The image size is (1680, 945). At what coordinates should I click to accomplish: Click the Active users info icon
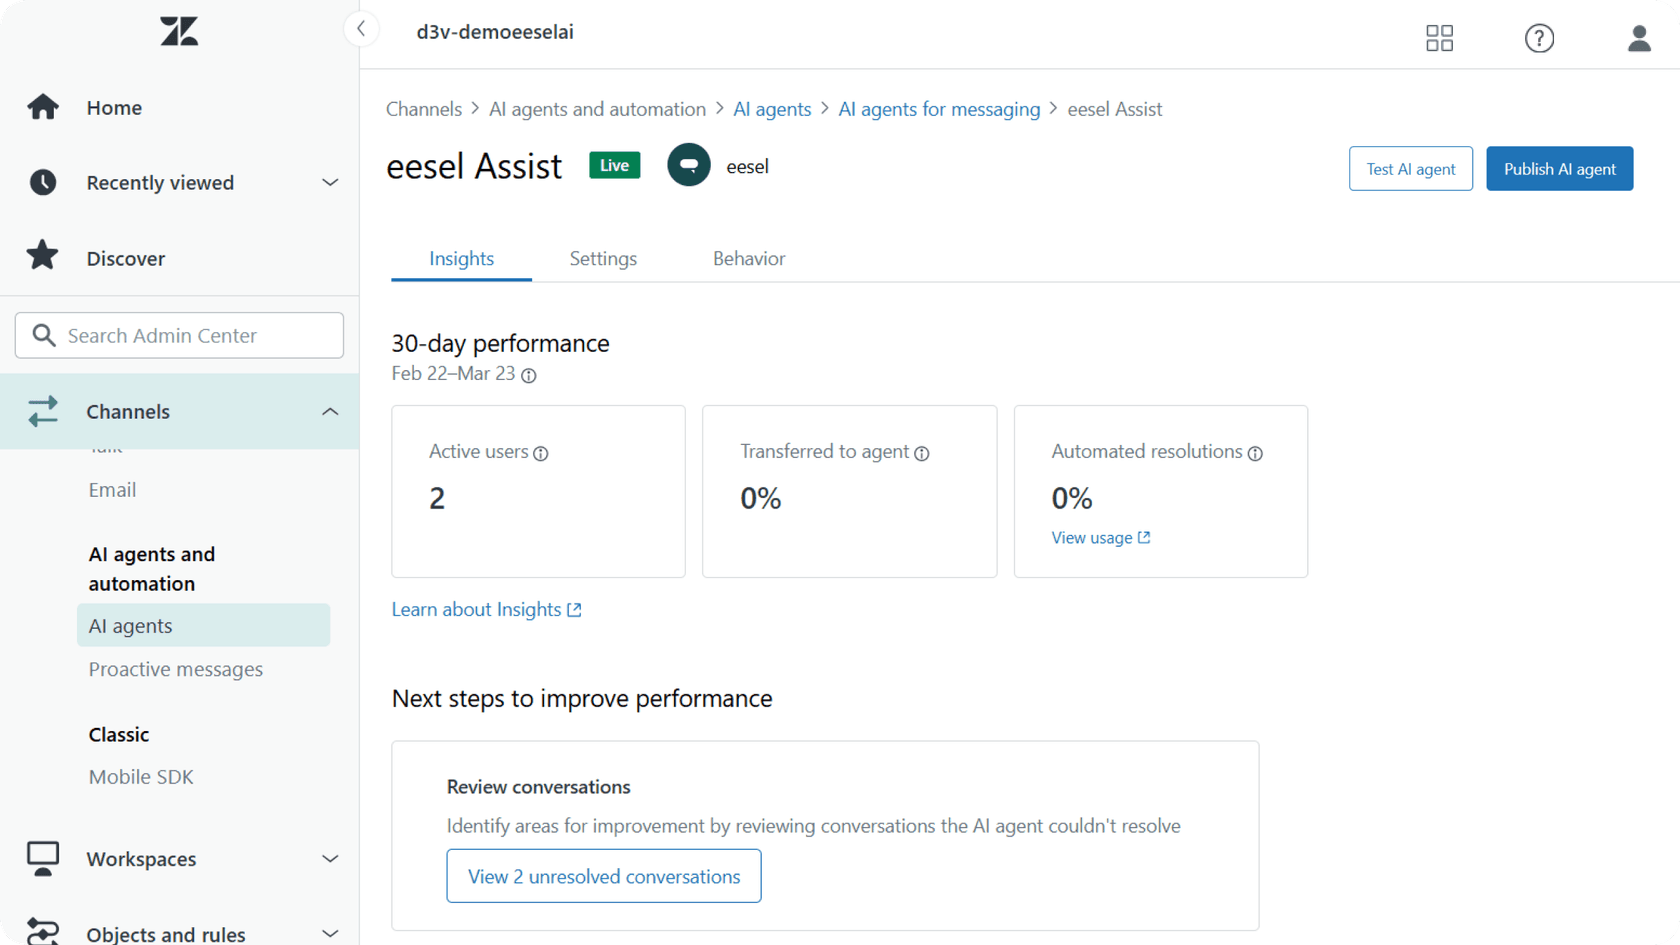click(541, 453)
